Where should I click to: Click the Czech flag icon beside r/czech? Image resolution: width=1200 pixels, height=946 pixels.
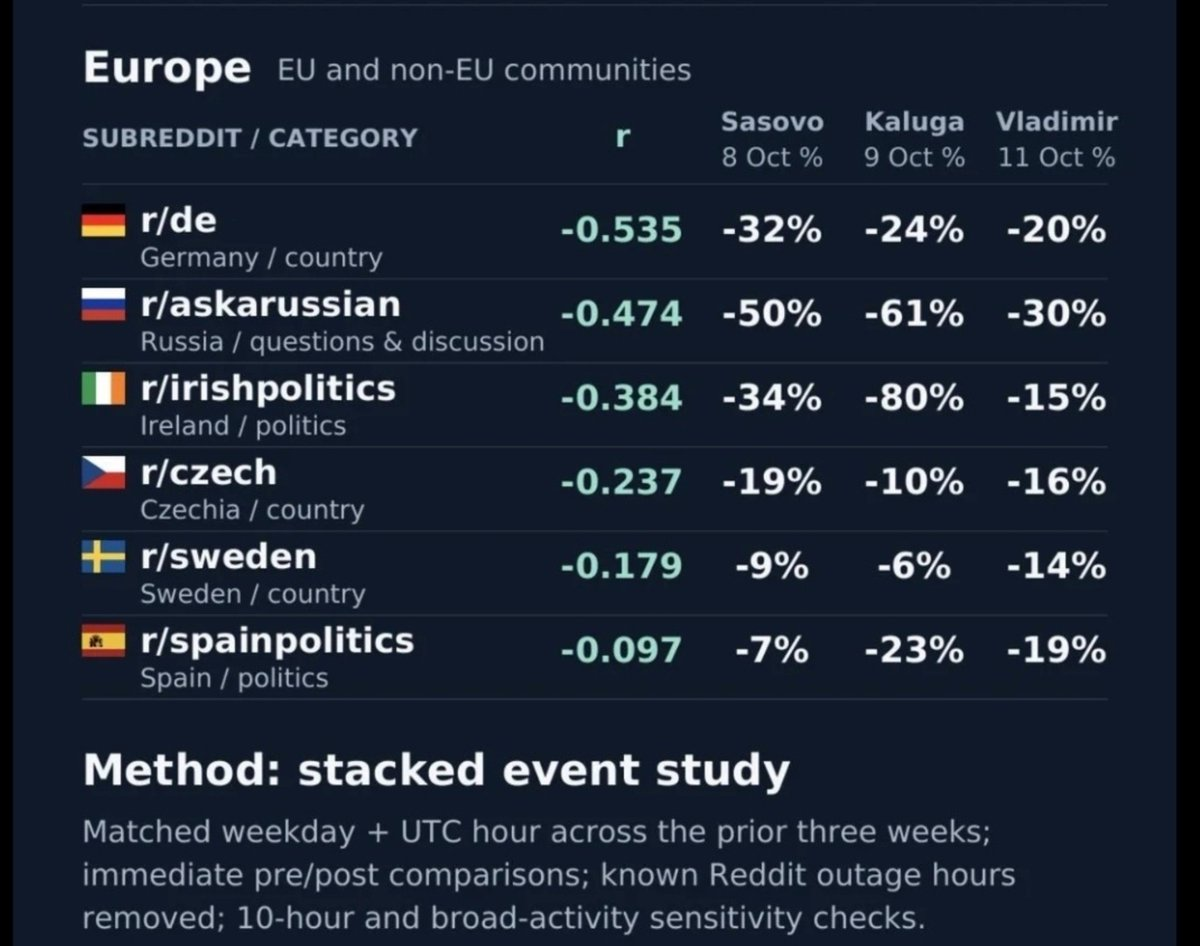(103, 472)
